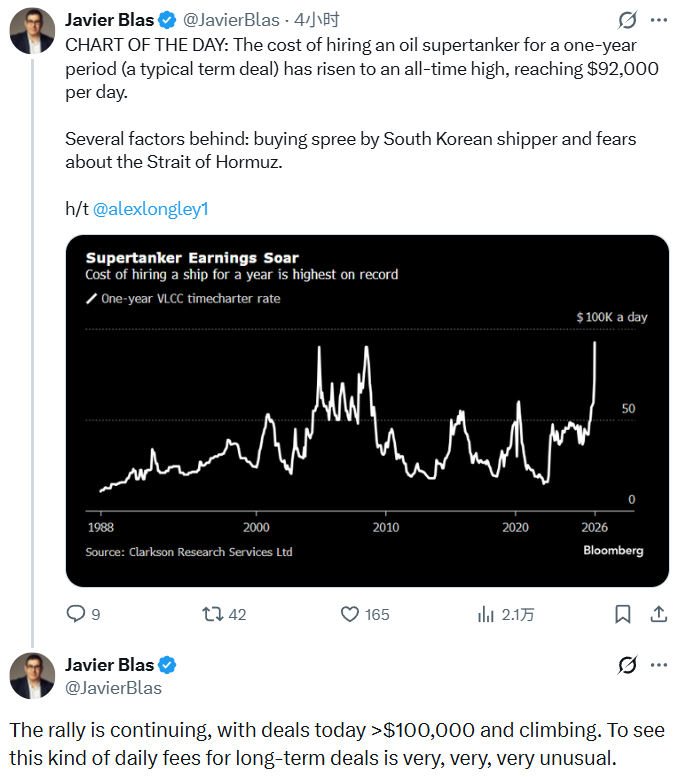Bookmark the chart of the day tweet

622,613
